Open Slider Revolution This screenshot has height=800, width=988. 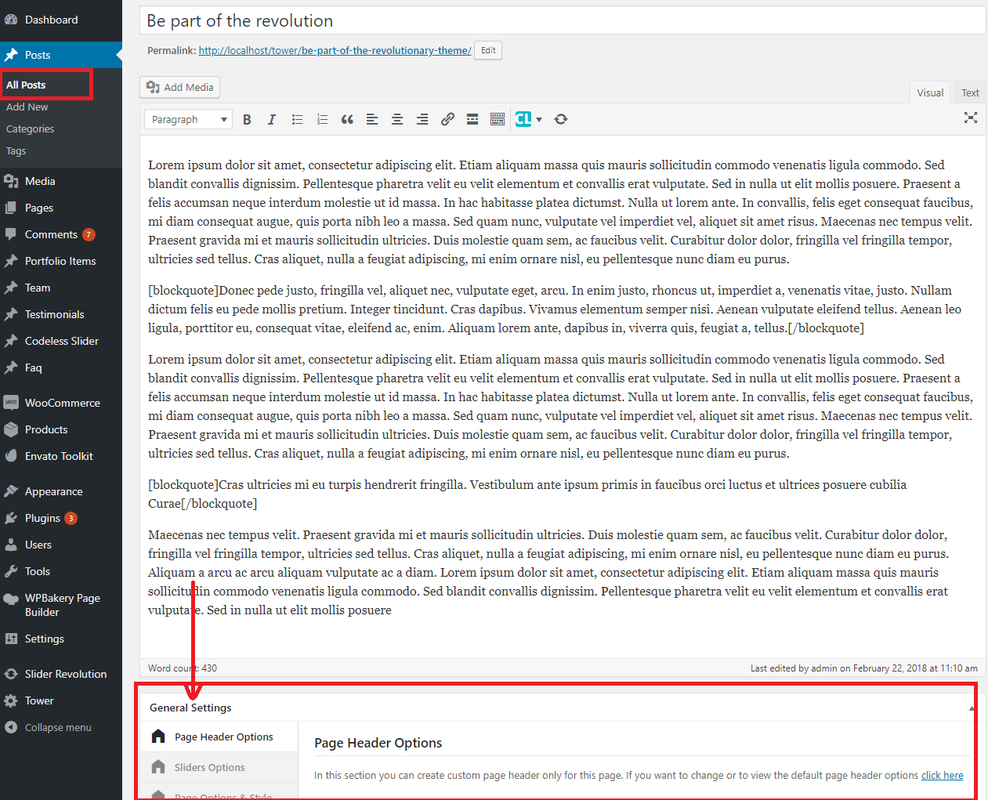coord(61,674)
